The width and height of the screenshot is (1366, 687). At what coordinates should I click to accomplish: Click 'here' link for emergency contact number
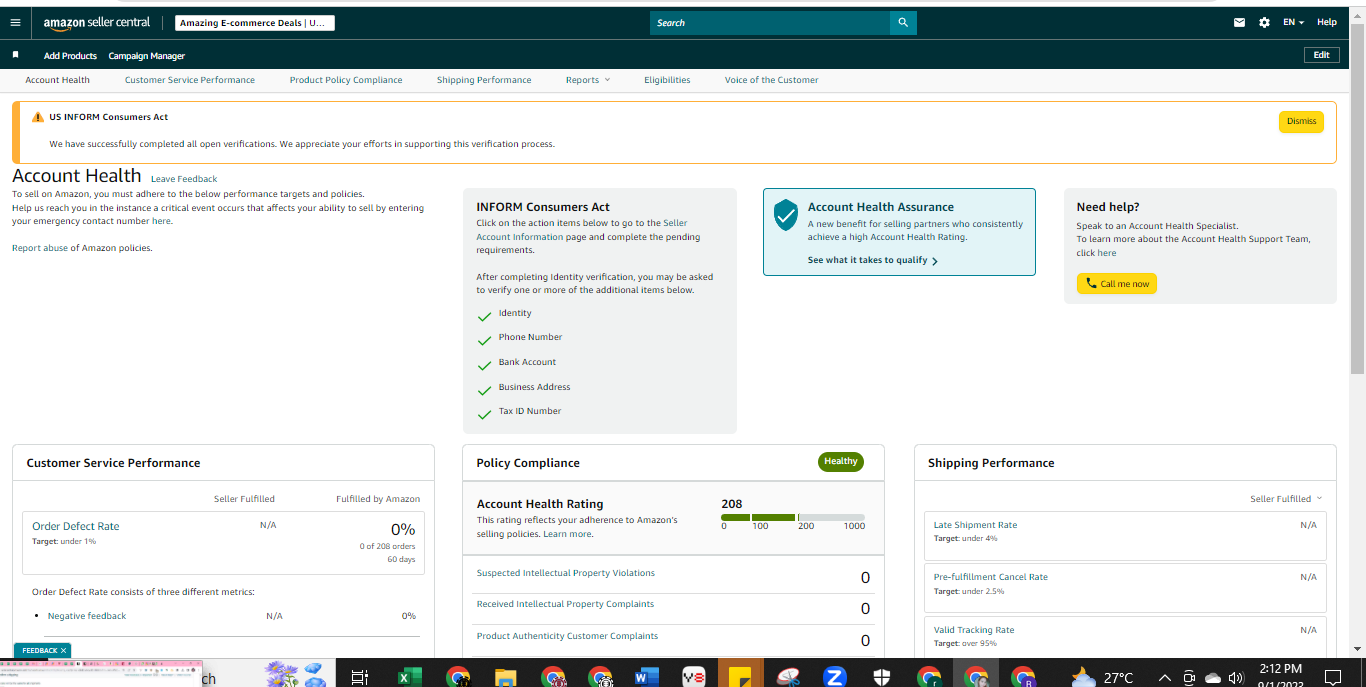tap(161, 221)
